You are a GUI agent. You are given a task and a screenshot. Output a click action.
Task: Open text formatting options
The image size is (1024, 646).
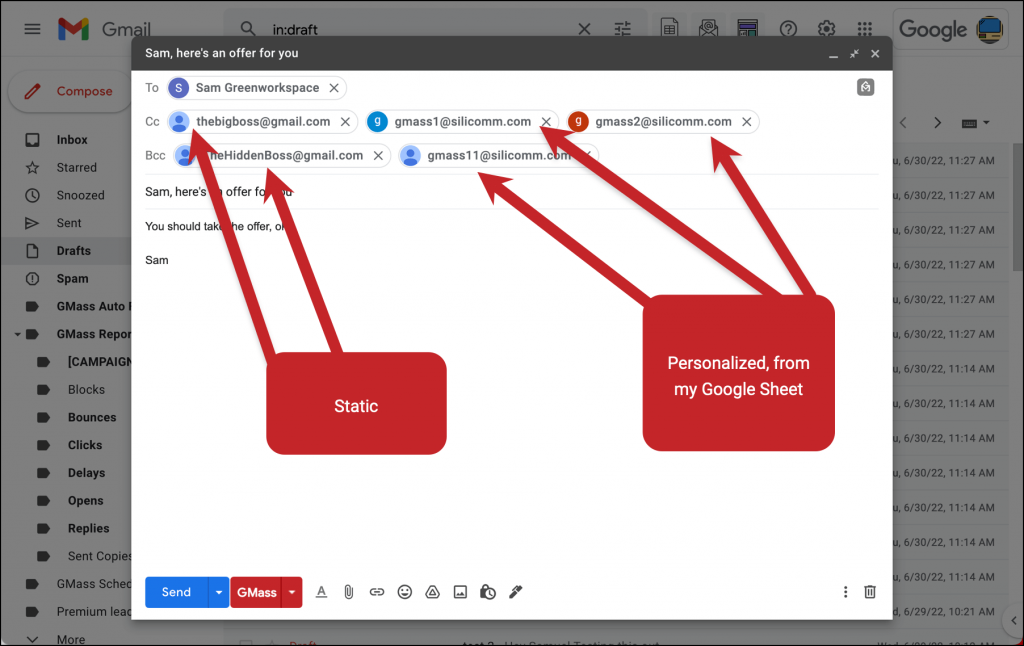[321, 591]
